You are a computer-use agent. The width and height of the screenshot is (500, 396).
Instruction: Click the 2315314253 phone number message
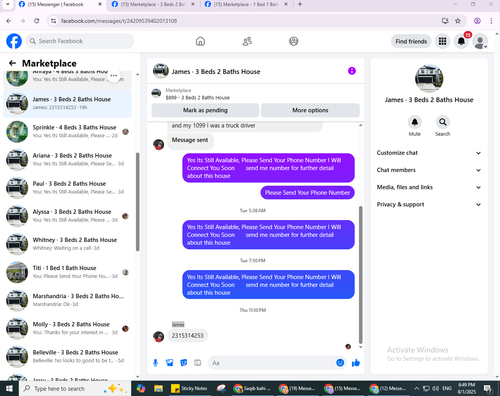(x=187, y=336)
